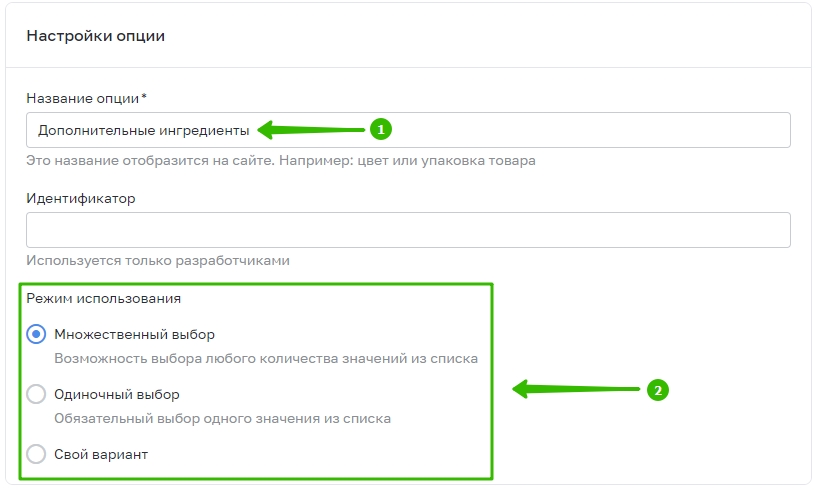The width and height of the screenshot is (819, 490).
Task: Click the green arrow pointing at the option name
Action: pos(311,130)
